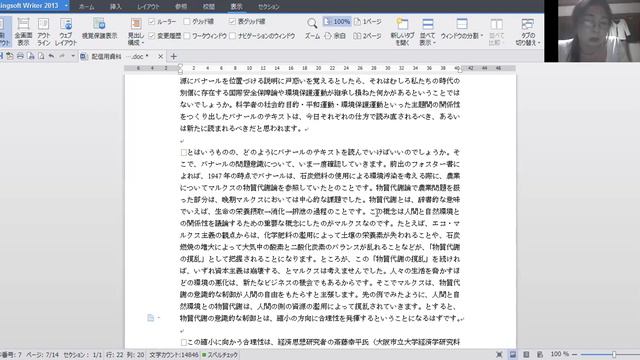The image size is (640, 360).
Task: Open Split Window dropdown (ウィンドウの分割)
Action: point(462,29)
